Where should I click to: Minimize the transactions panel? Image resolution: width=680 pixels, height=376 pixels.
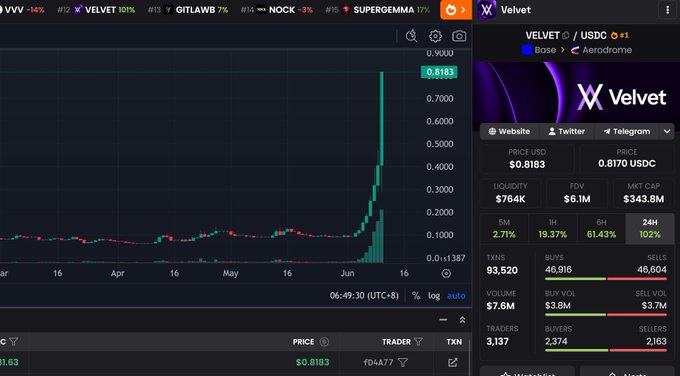coord(443,320)
